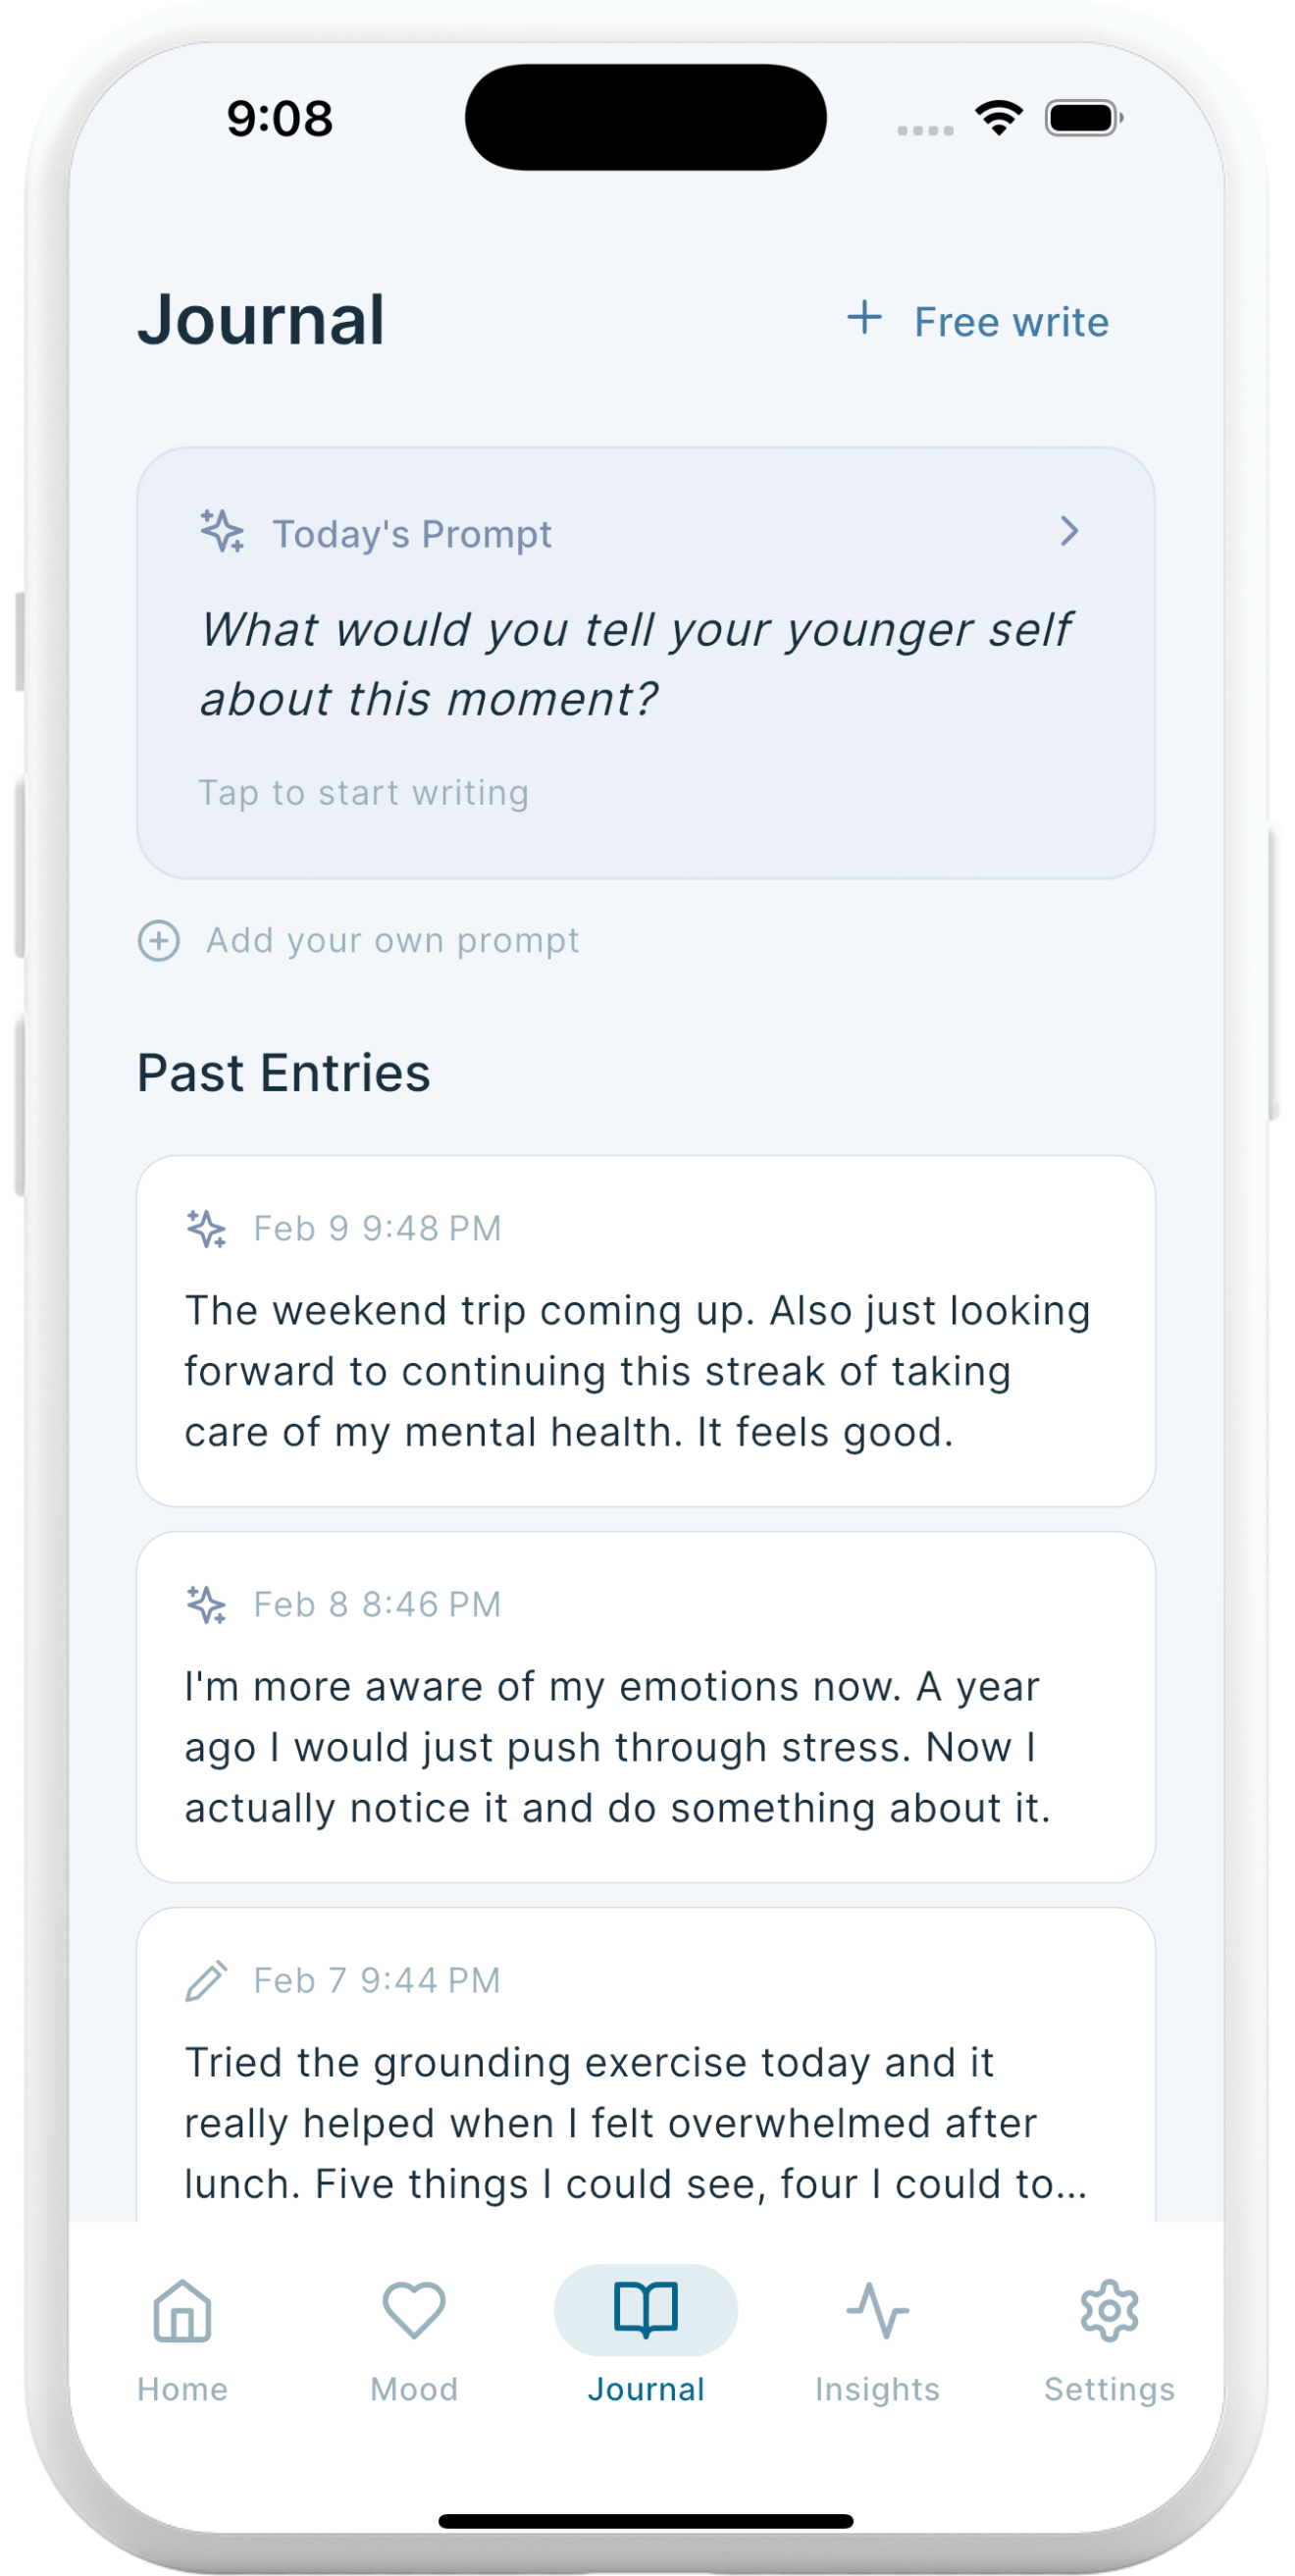The height and width of the screenshot is (2576, 1295).
Task: Select the Journal tab label
Action: point(646,2389)
